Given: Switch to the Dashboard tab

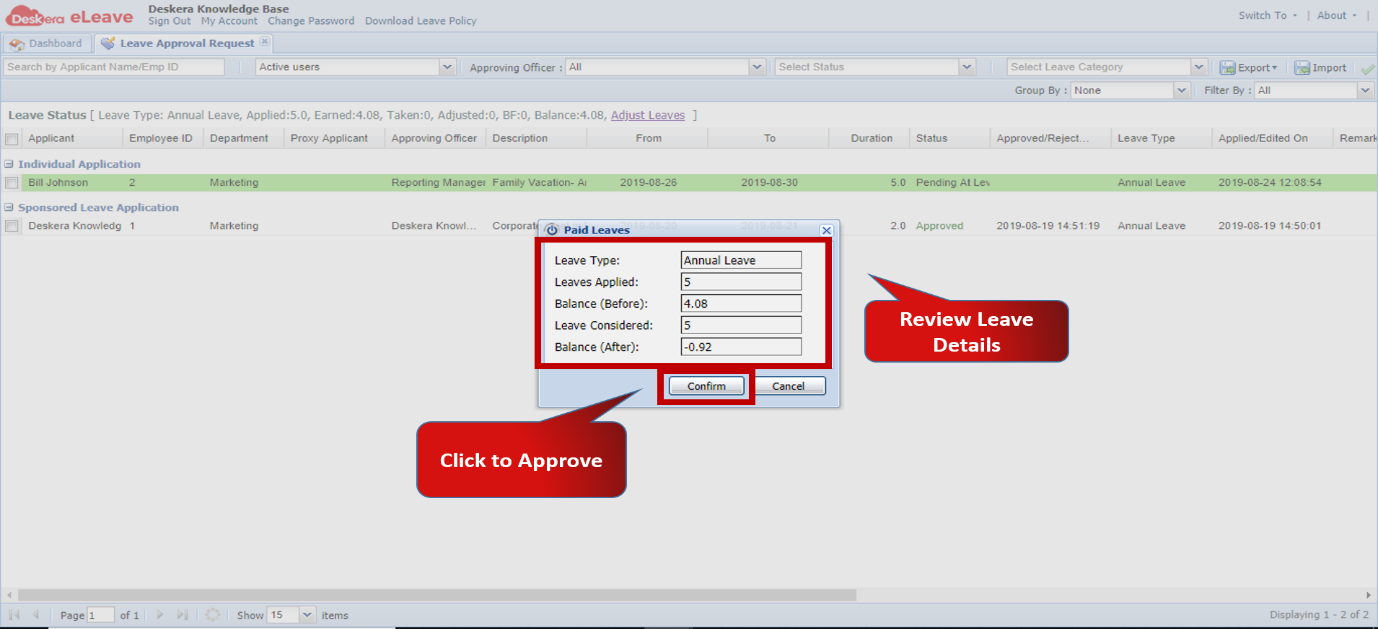Looking at the screenshot, I should [46, 44].
